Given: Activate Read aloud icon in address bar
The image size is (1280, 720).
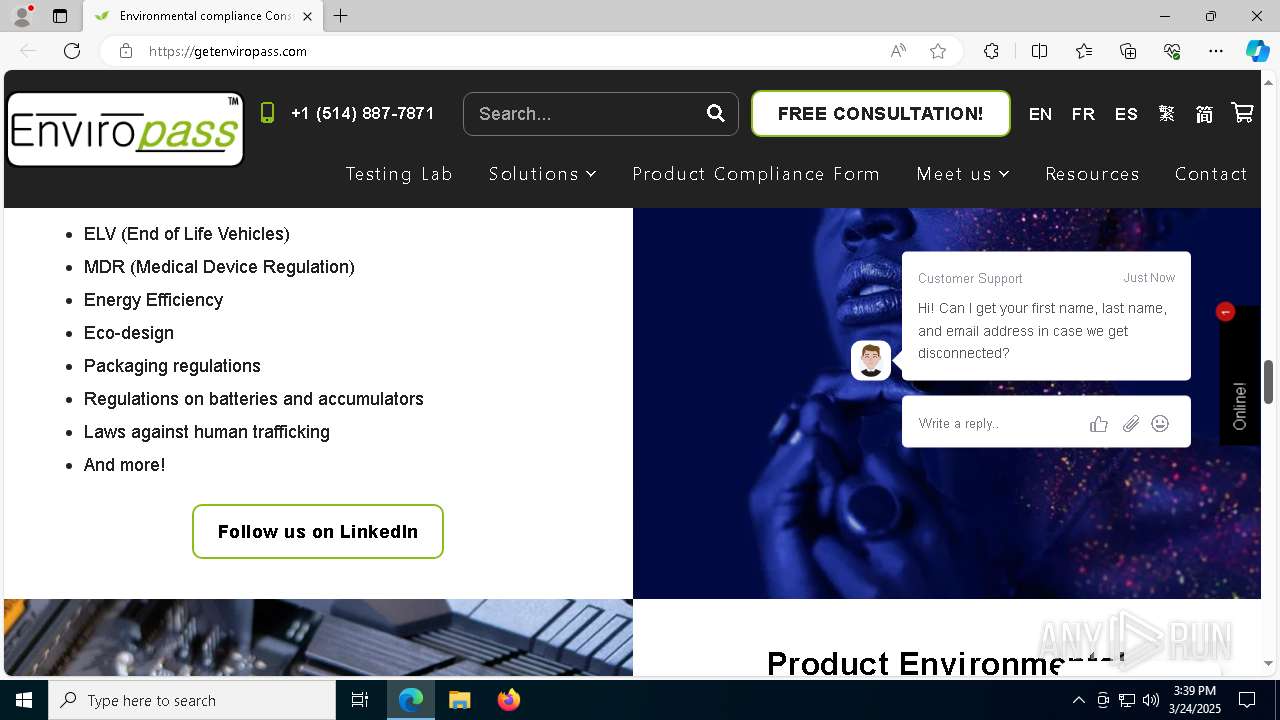Looking at the screenshot, I should 898,51.
